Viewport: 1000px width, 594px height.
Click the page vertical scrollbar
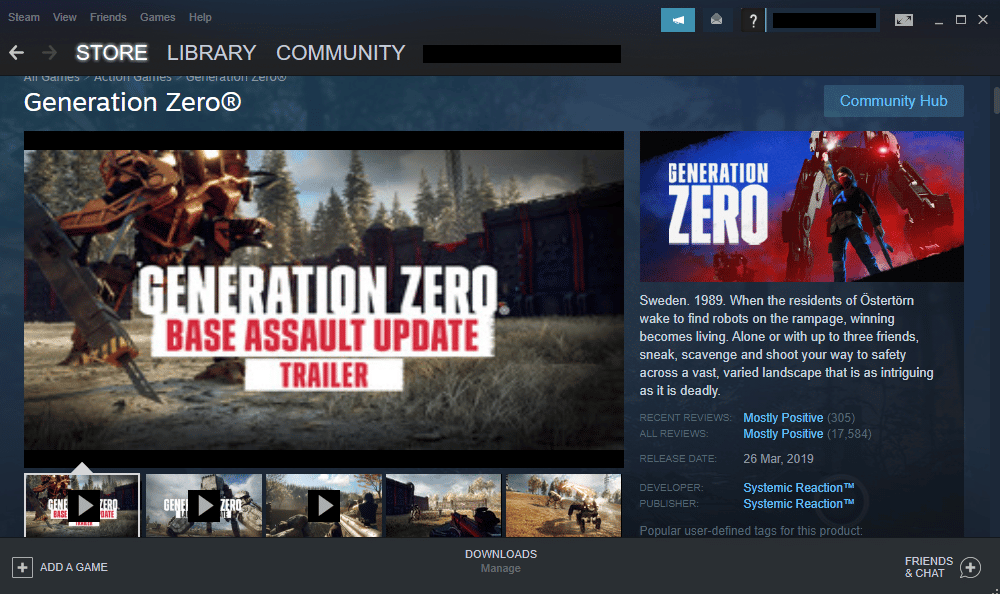click(996, 101)
